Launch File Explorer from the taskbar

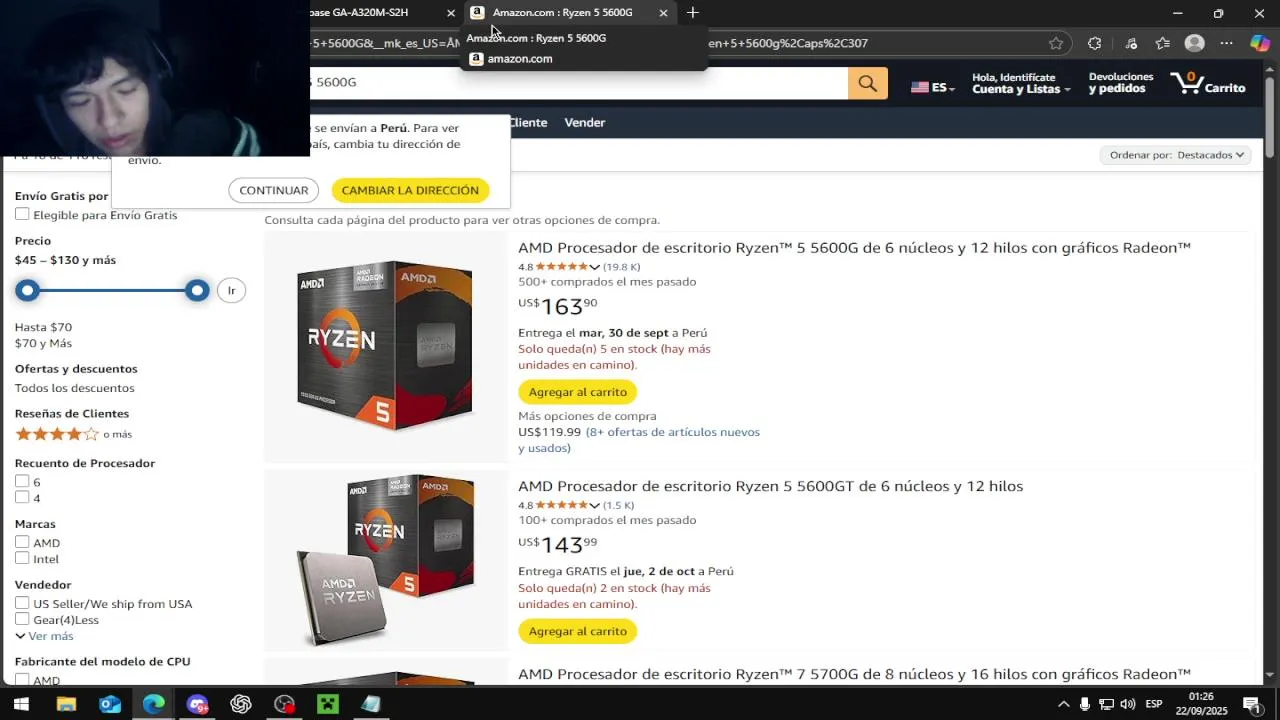pyautogui.click(x=66, y=704)
